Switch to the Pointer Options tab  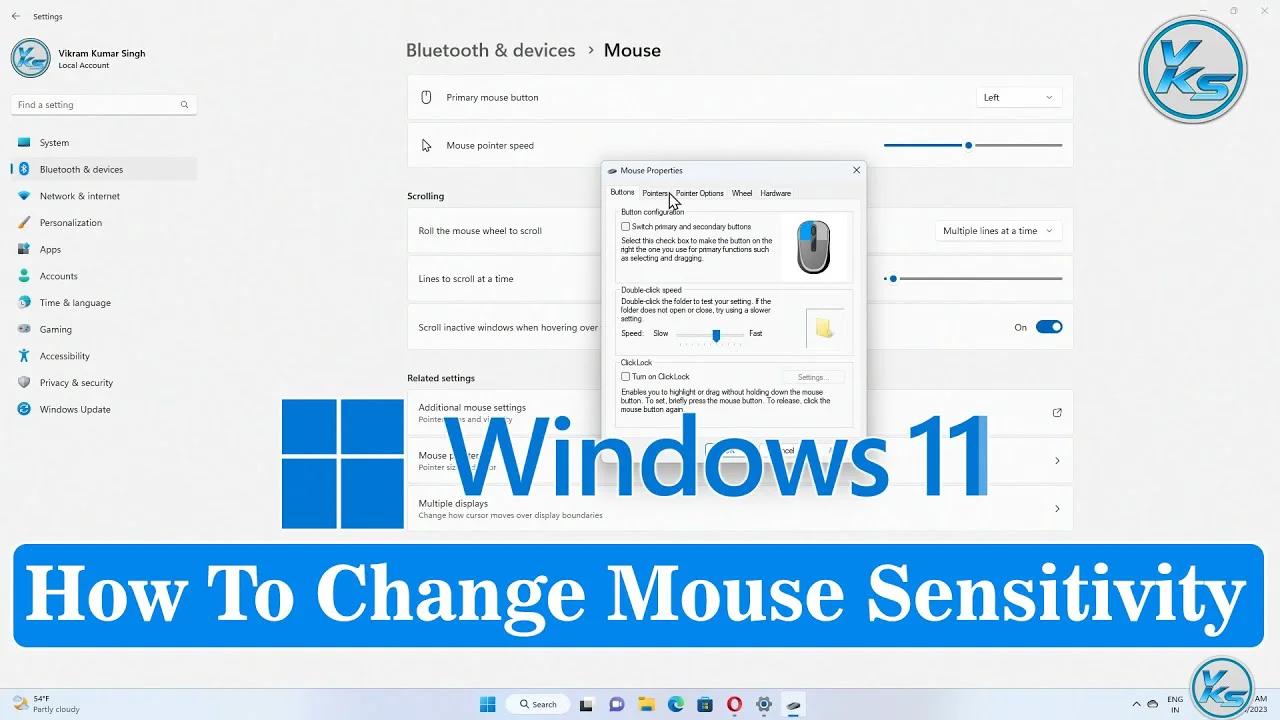point(699,193)
